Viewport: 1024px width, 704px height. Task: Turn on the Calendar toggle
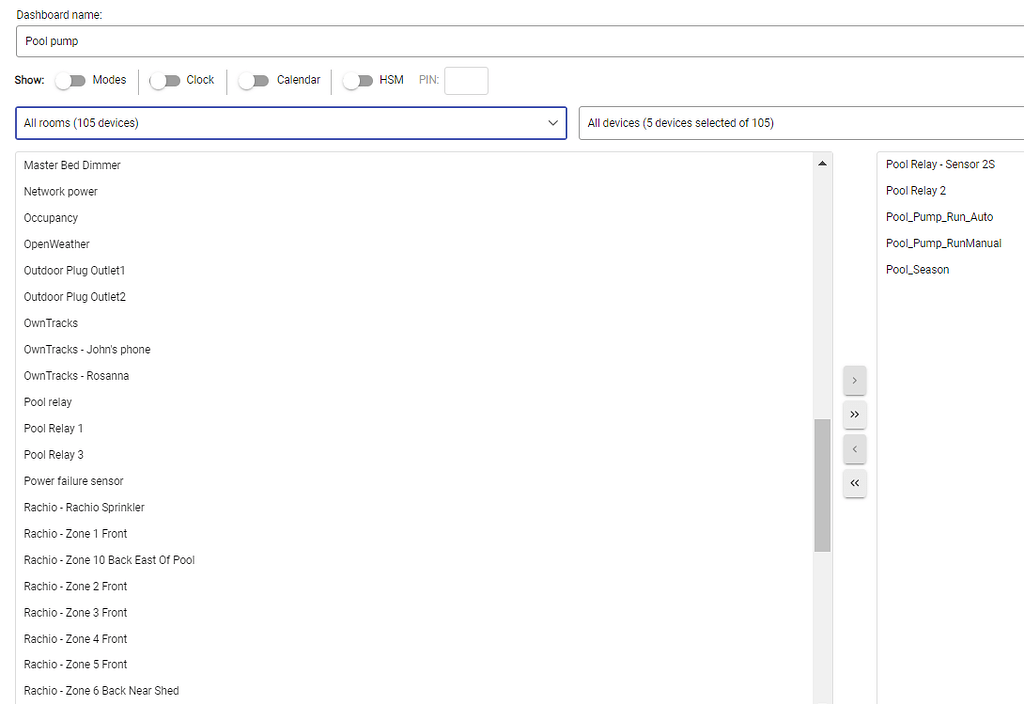coord(254,81)
